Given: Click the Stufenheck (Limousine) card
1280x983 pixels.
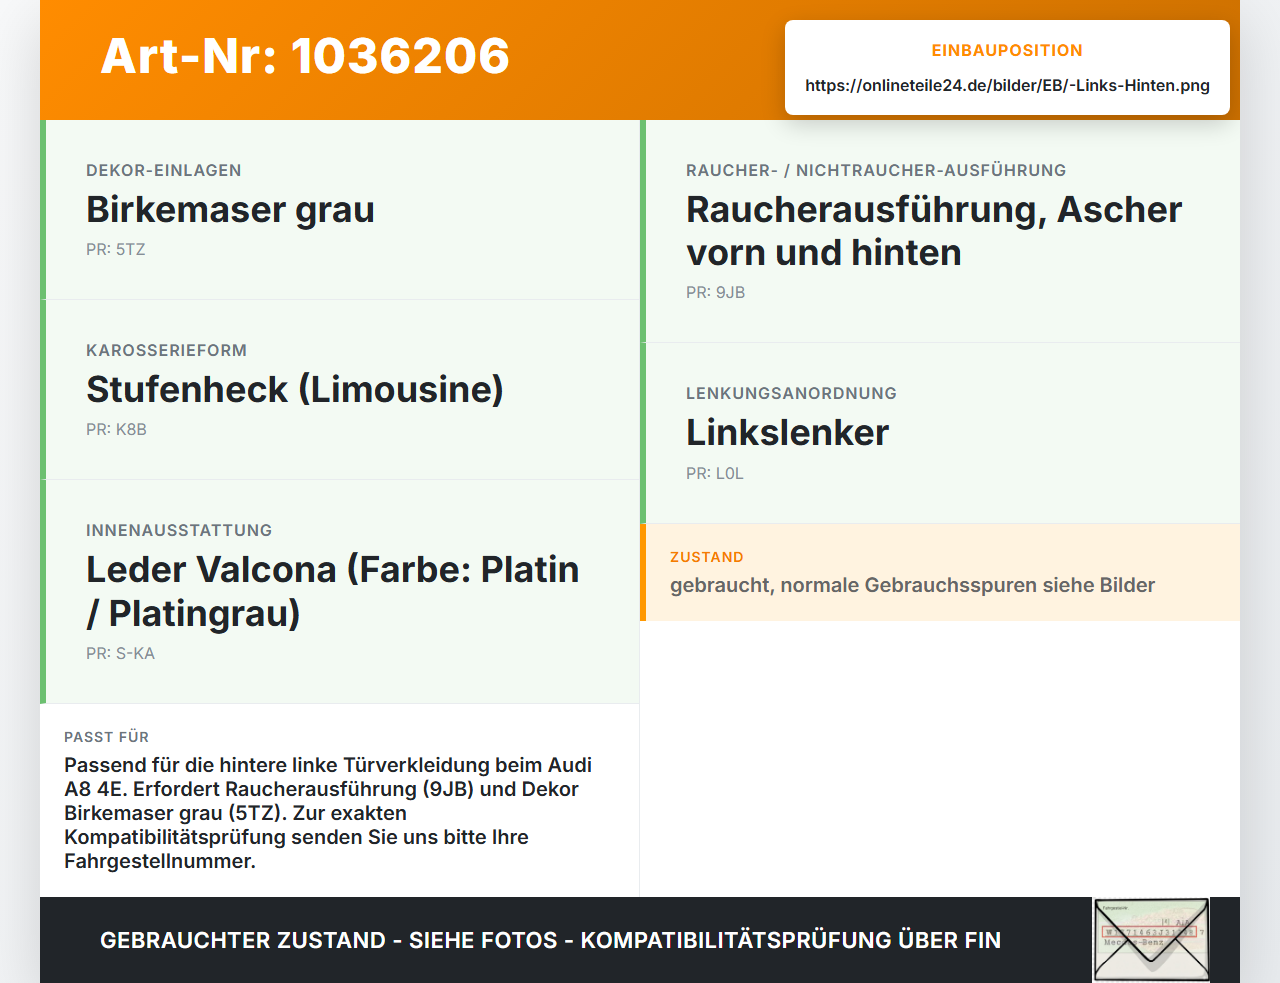Looking at the screenshot, I should coord(340,390).
